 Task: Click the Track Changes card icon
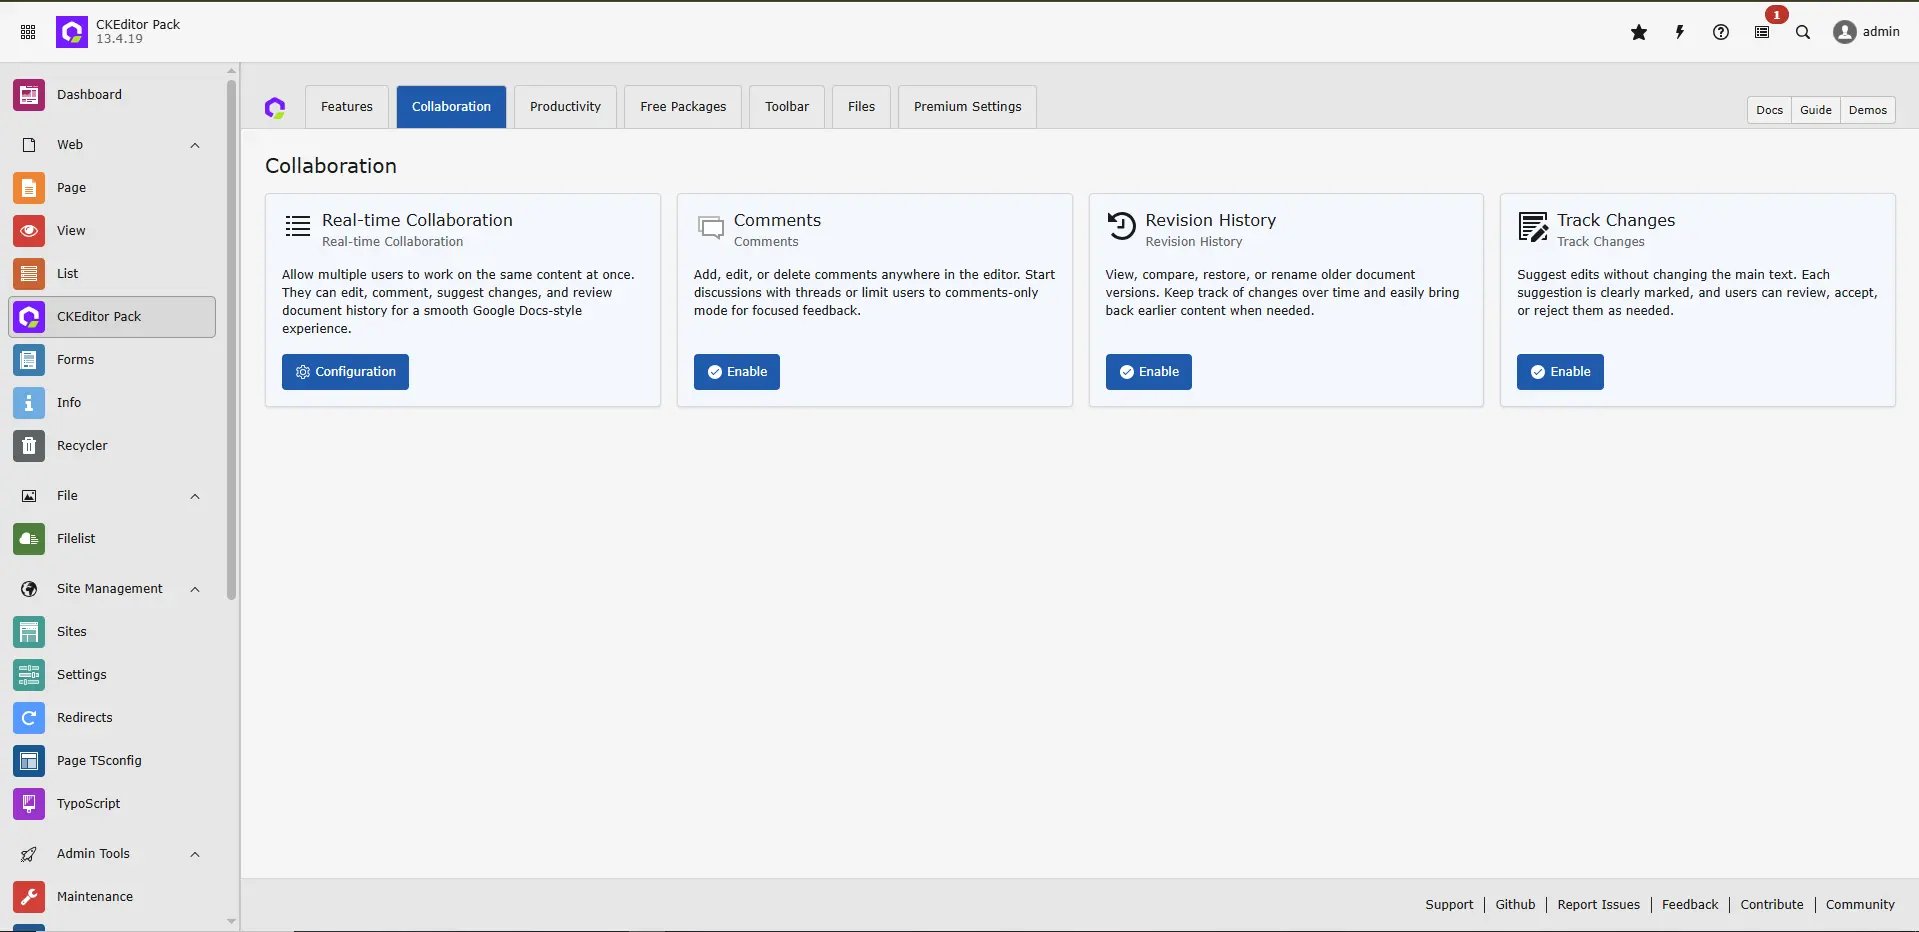(1533, 227)
